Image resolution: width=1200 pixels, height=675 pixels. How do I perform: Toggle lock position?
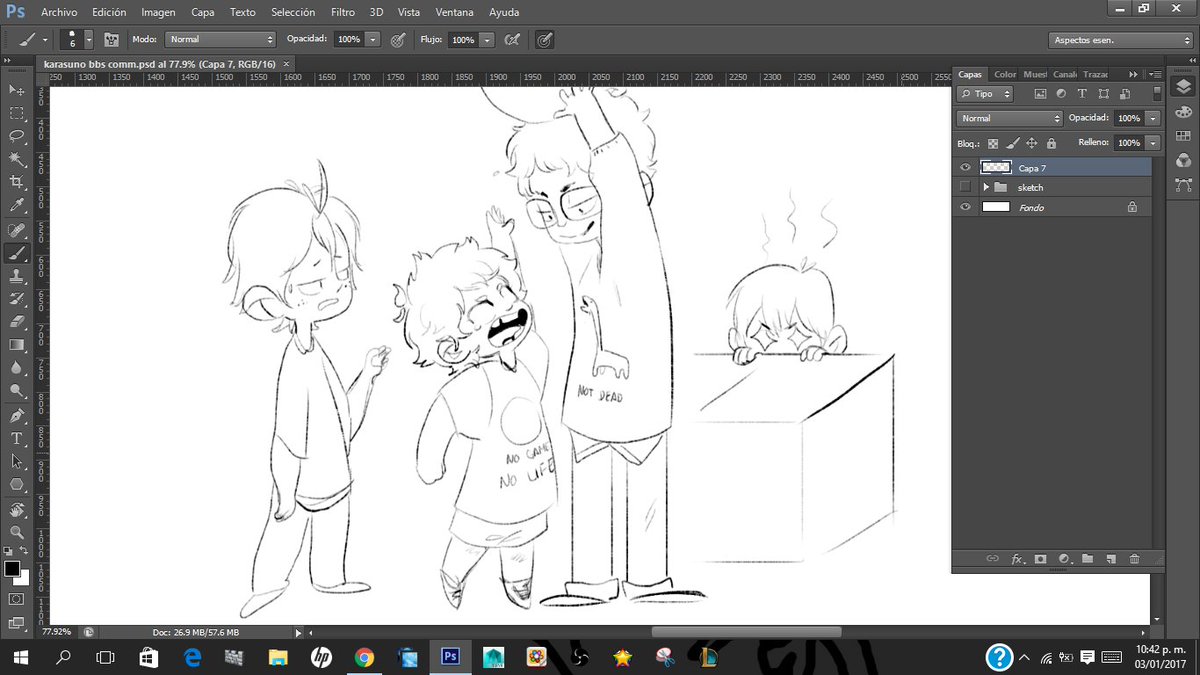tap(1031, 143)
